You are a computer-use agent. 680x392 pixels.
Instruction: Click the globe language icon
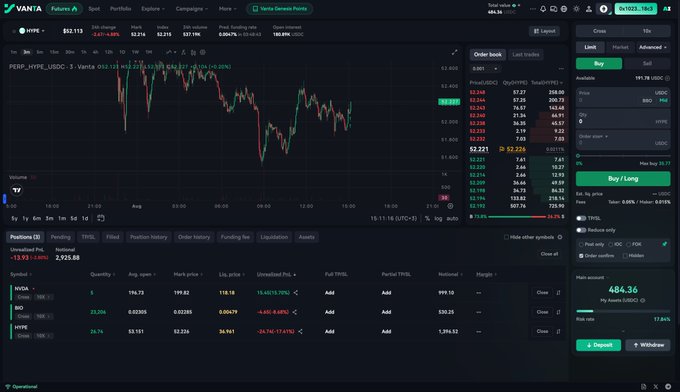click(564, 9)
